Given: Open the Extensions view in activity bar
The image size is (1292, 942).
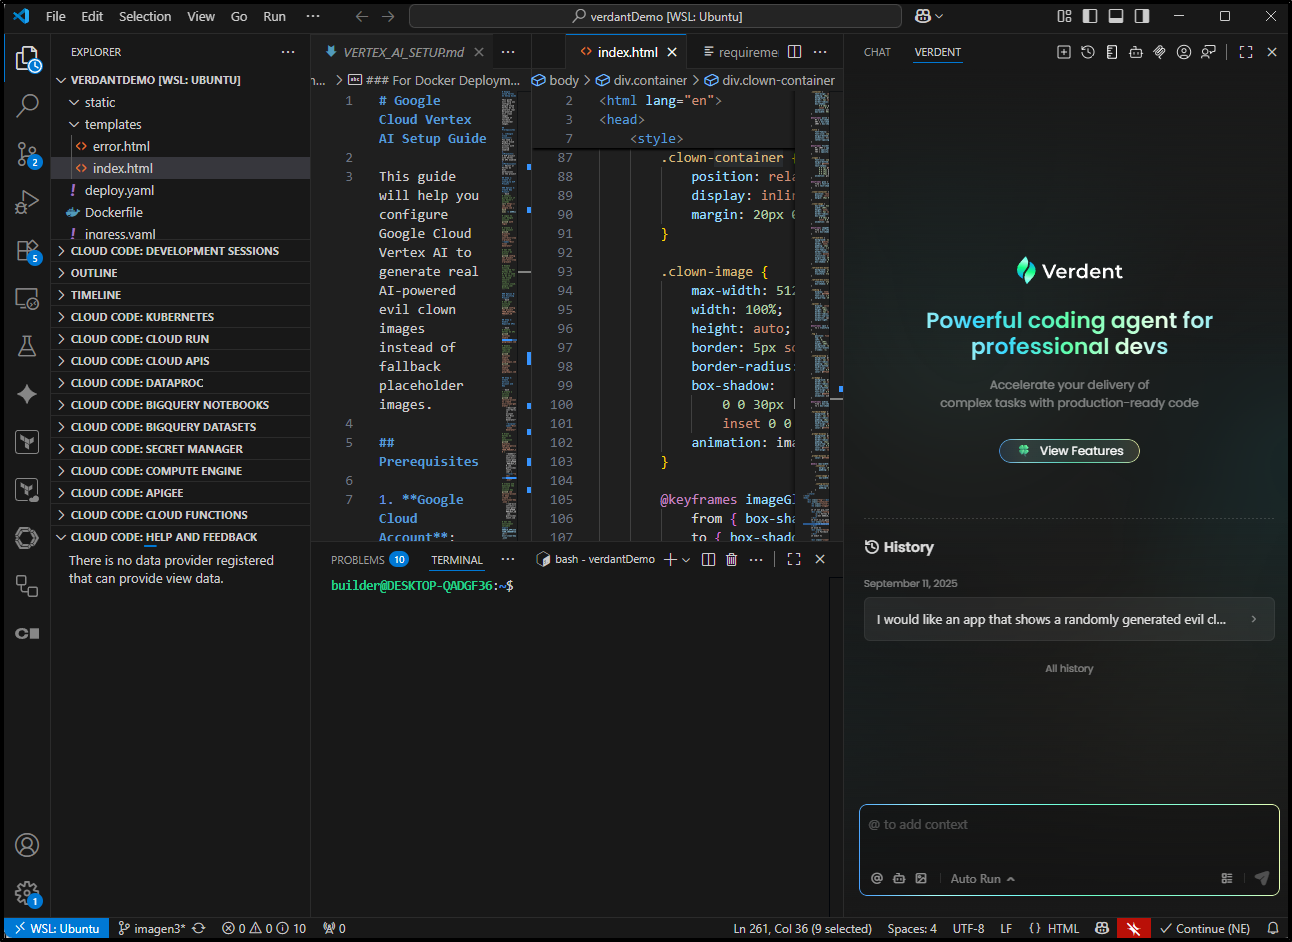Looking at the screenshot, I should point(27,251).
